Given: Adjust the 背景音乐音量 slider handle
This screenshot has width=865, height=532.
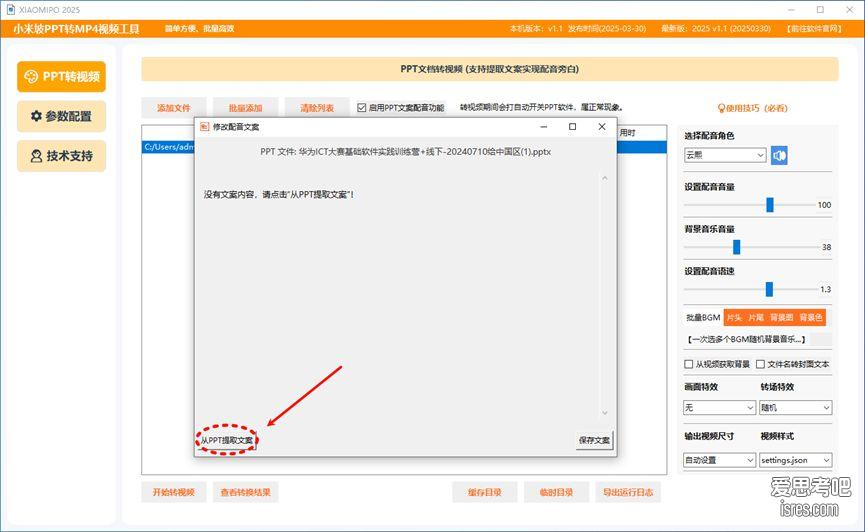Looking at the screenshot, I should 736,247.
